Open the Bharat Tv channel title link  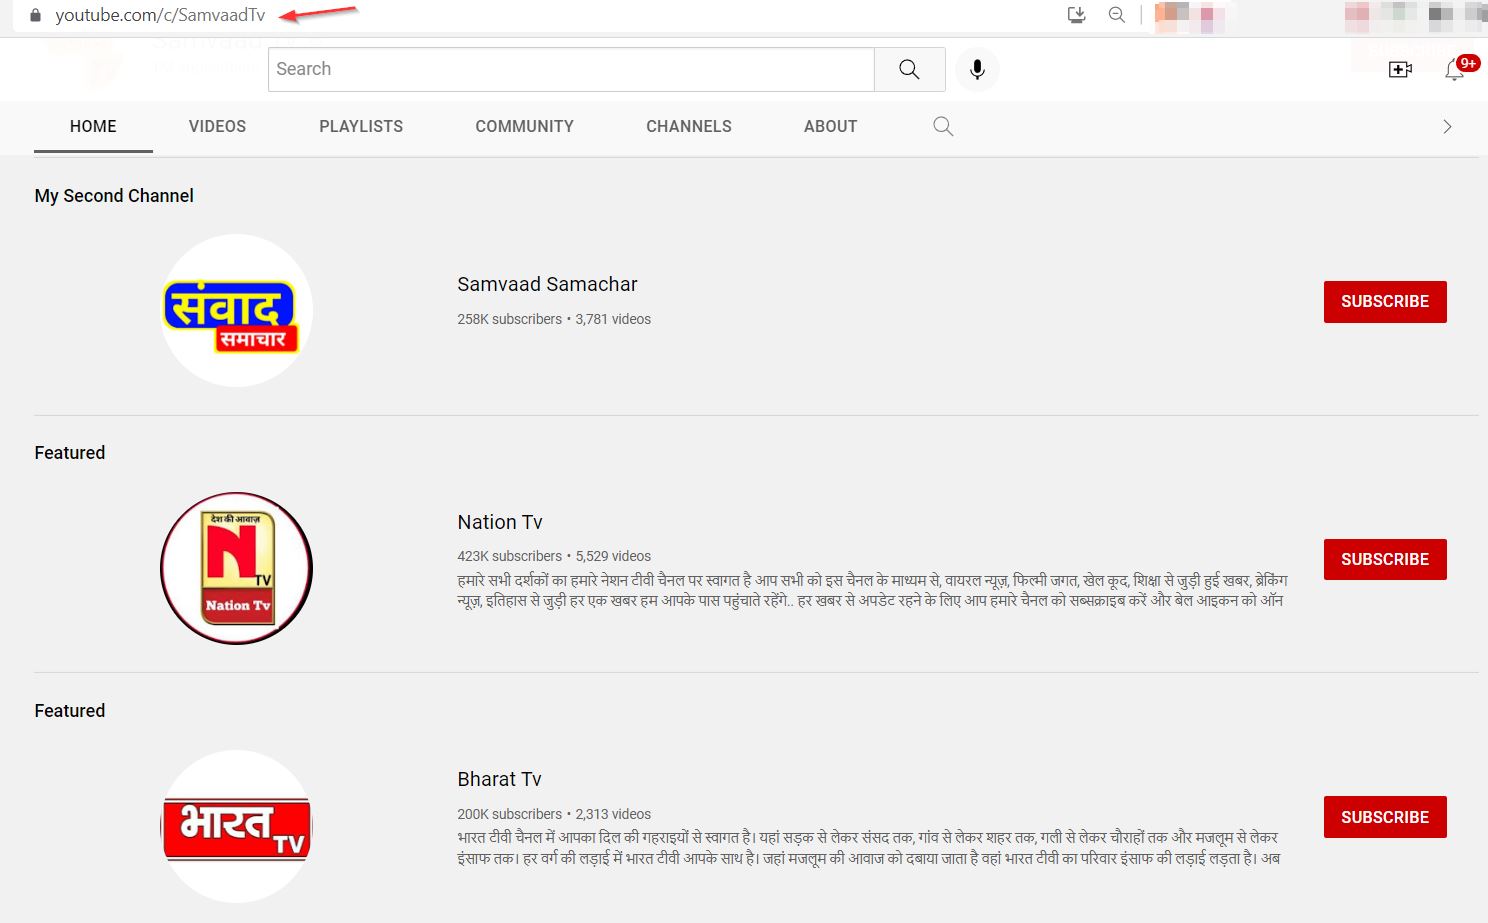(499, 779)
